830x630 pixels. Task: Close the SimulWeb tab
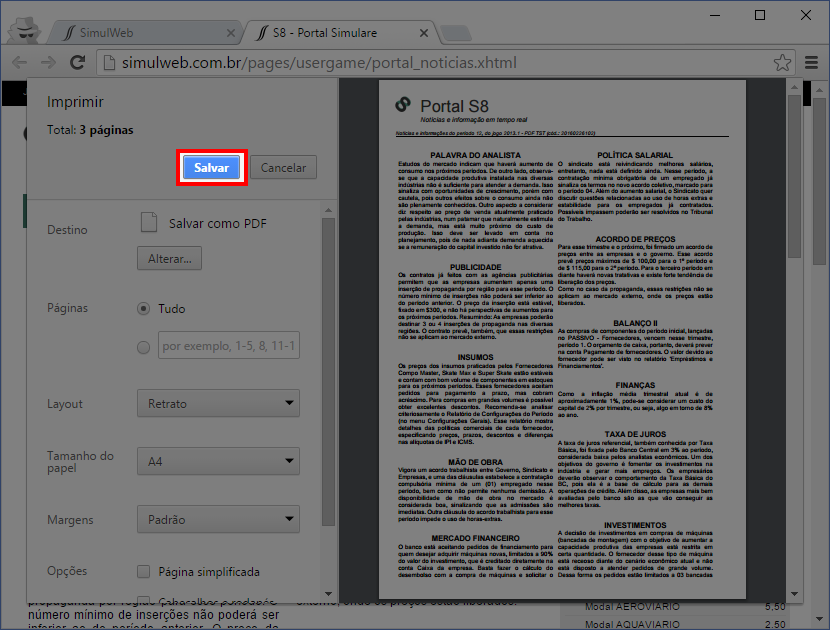[x=230, y=33]
